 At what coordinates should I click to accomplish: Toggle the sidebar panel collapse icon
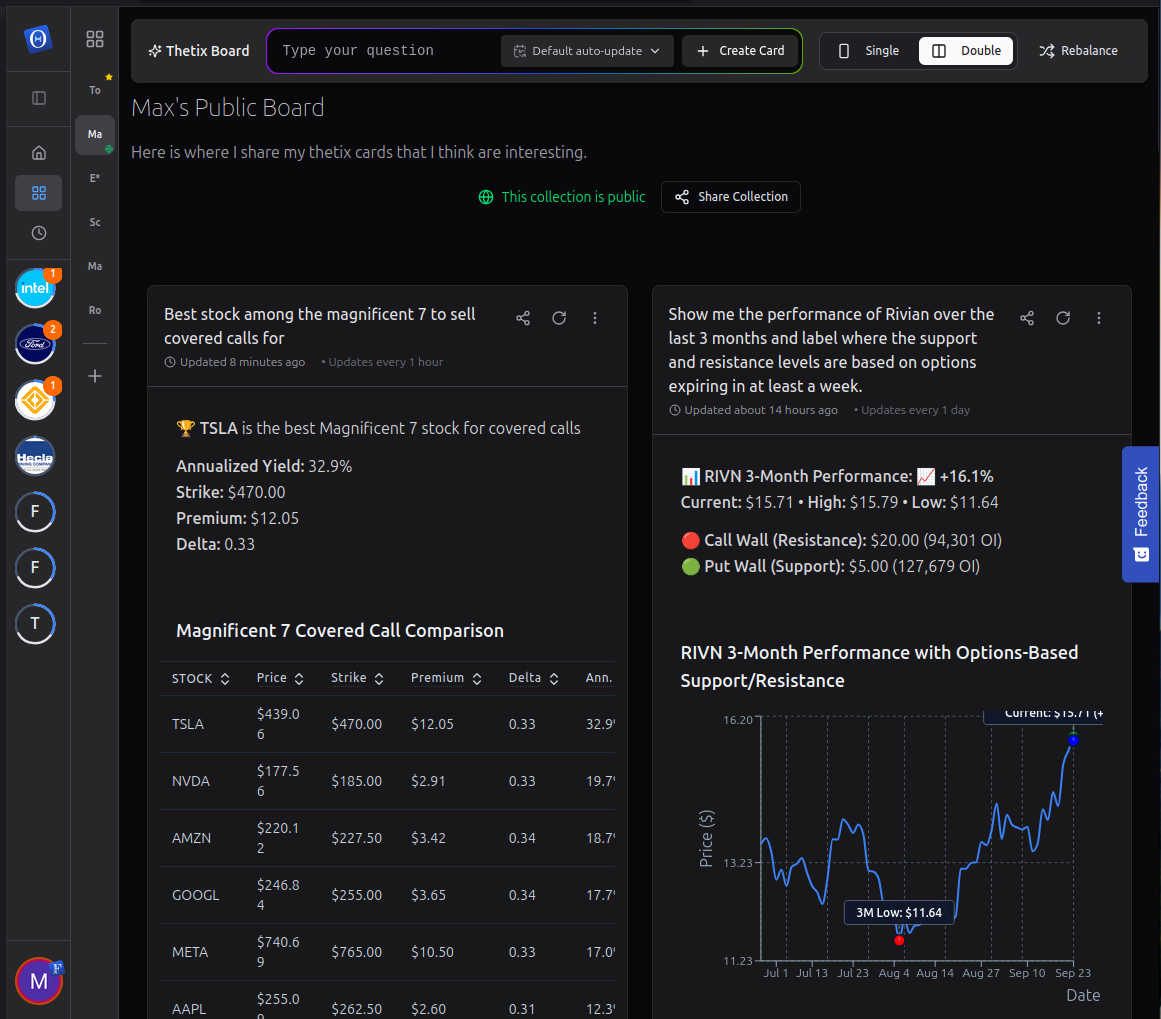(x=39, y=98)
